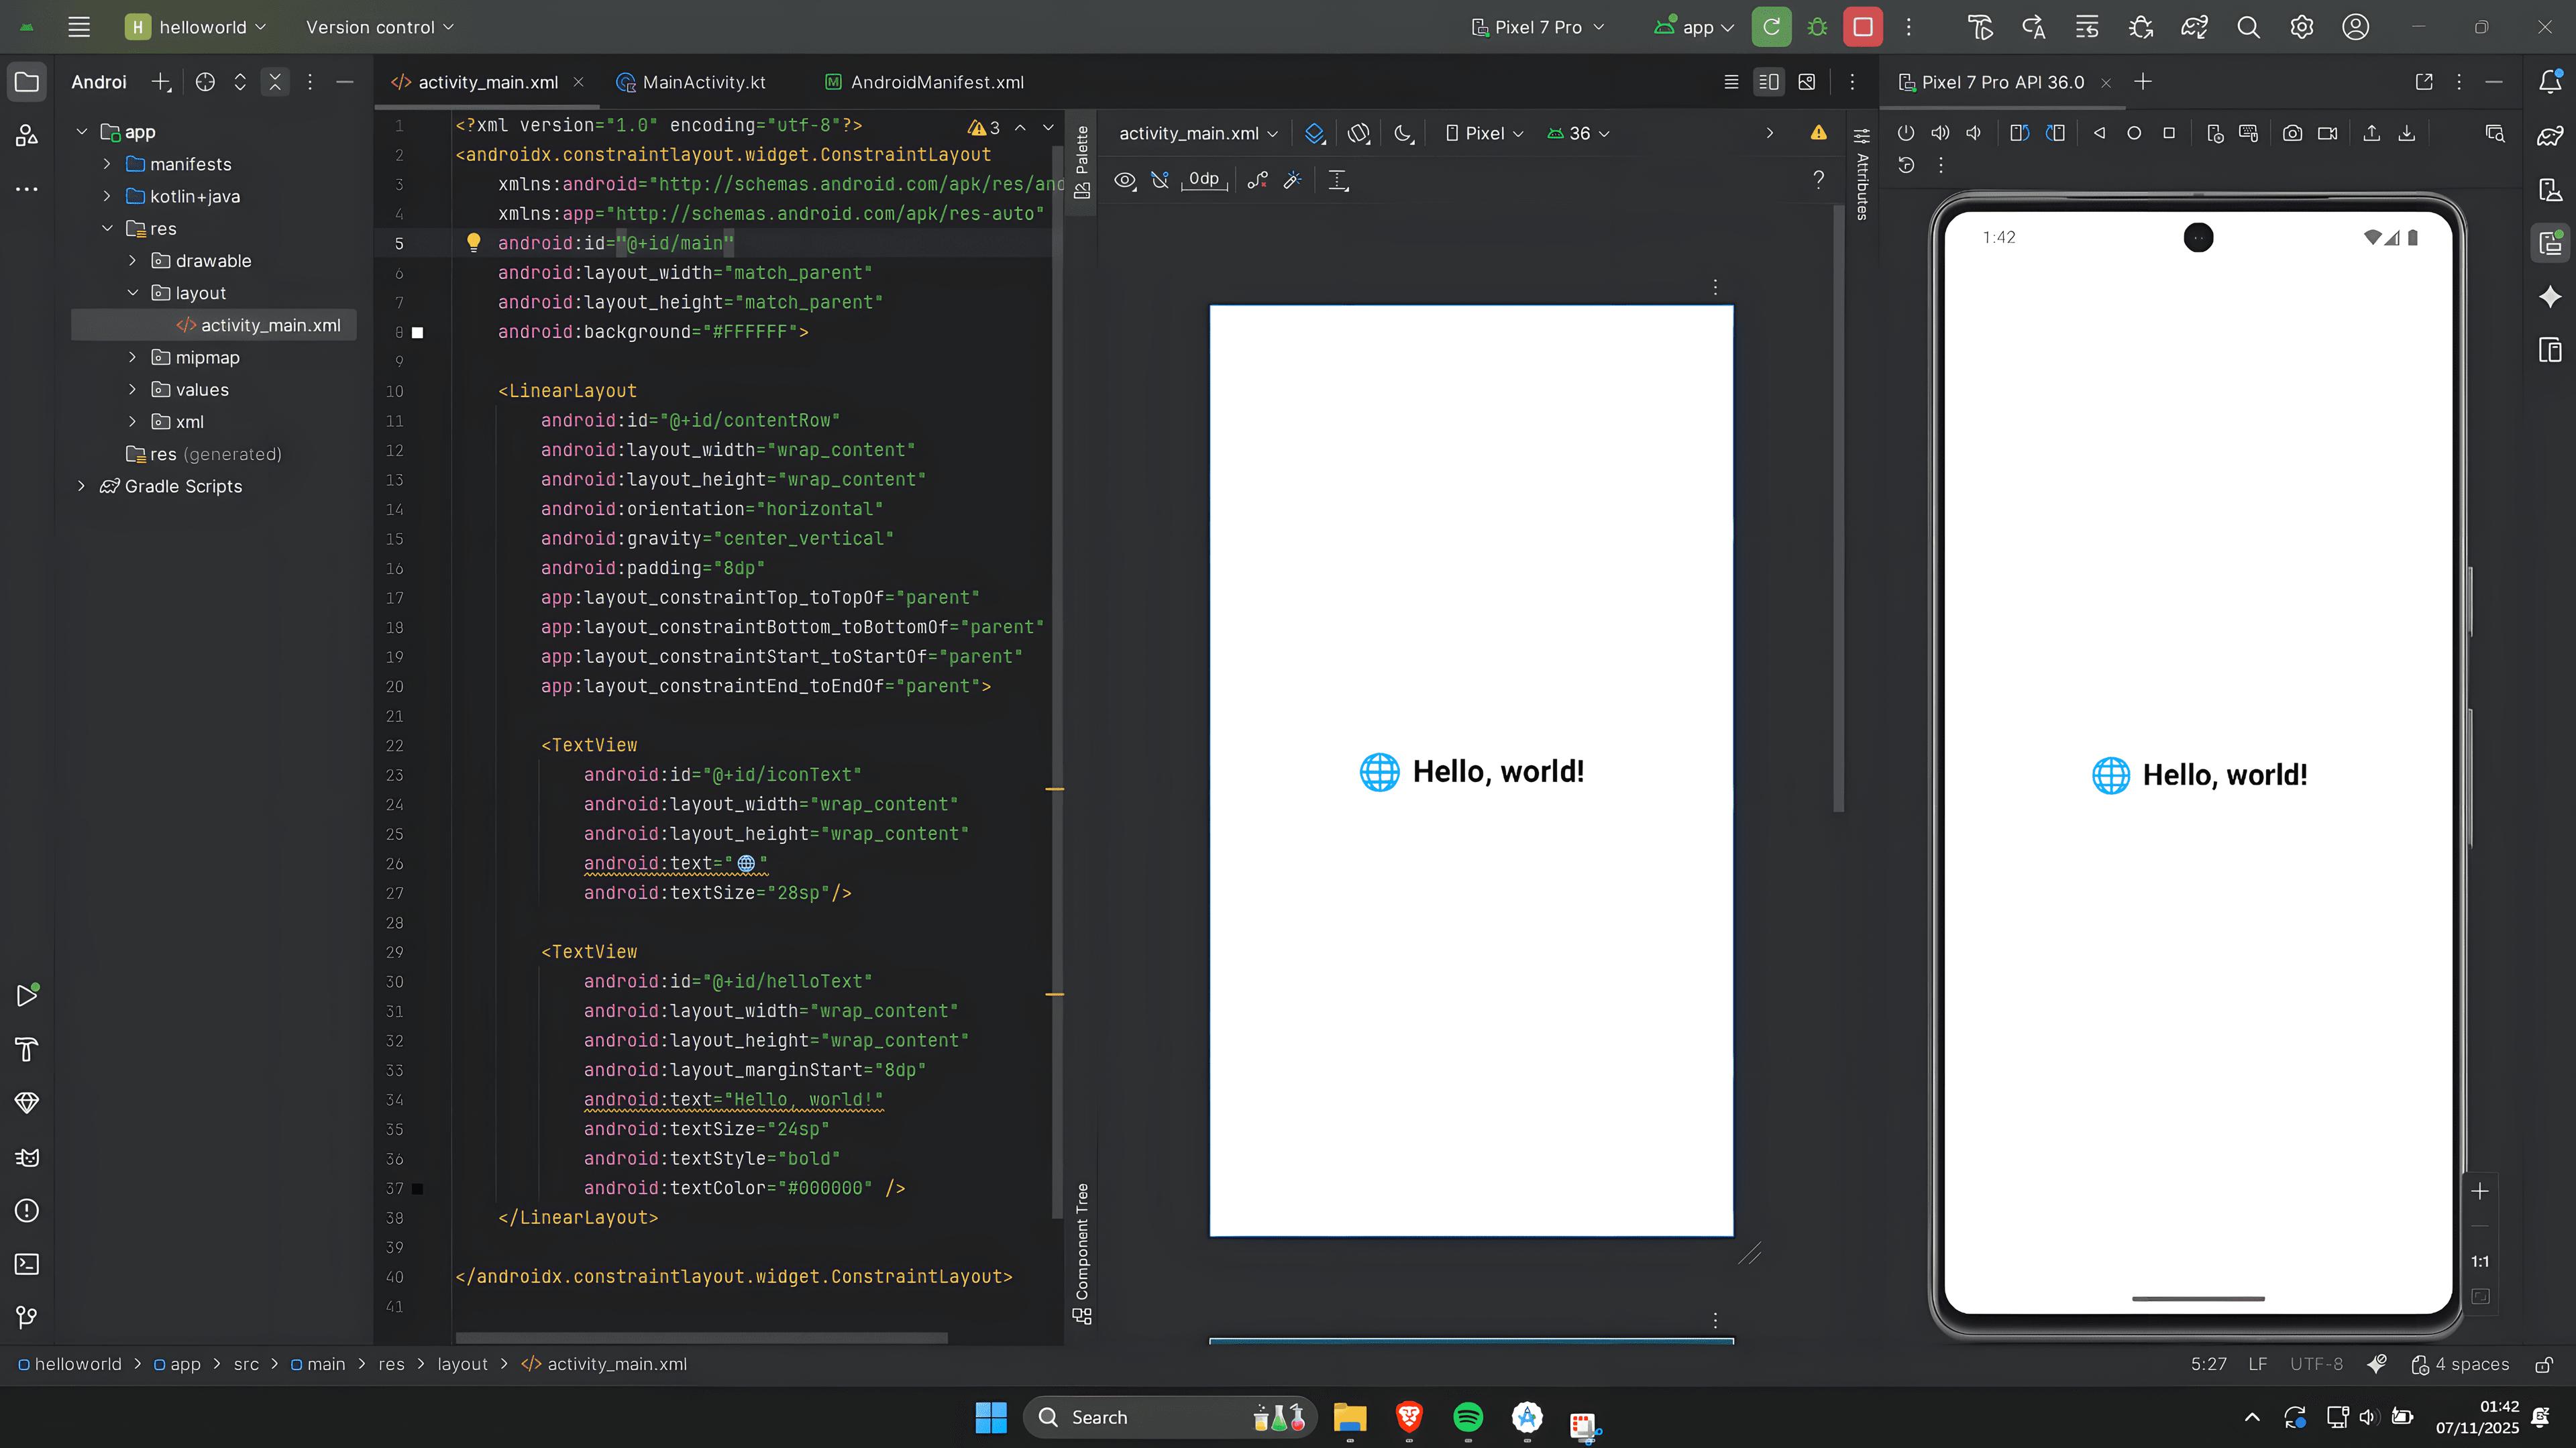Click Sync Project with Gradle Files icon
The width and height of the screenshot is (2576, 1448).
click(x=2194, y=27)
